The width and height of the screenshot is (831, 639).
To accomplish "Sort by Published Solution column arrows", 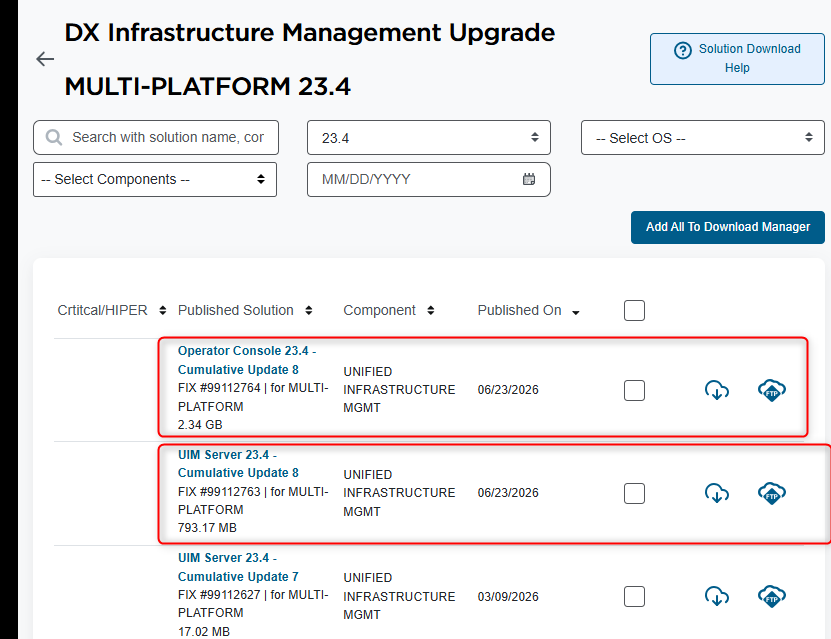I will (308, 310).
